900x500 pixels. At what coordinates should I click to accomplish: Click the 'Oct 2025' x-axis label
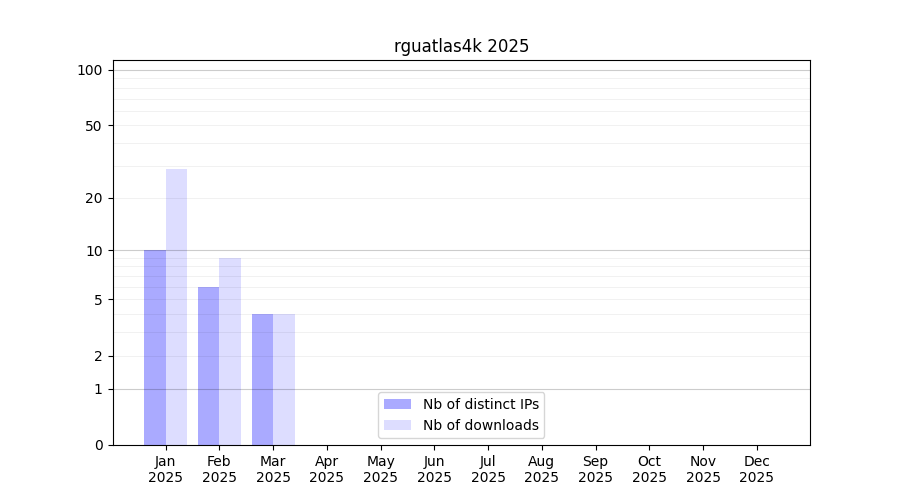click(649, 469)
